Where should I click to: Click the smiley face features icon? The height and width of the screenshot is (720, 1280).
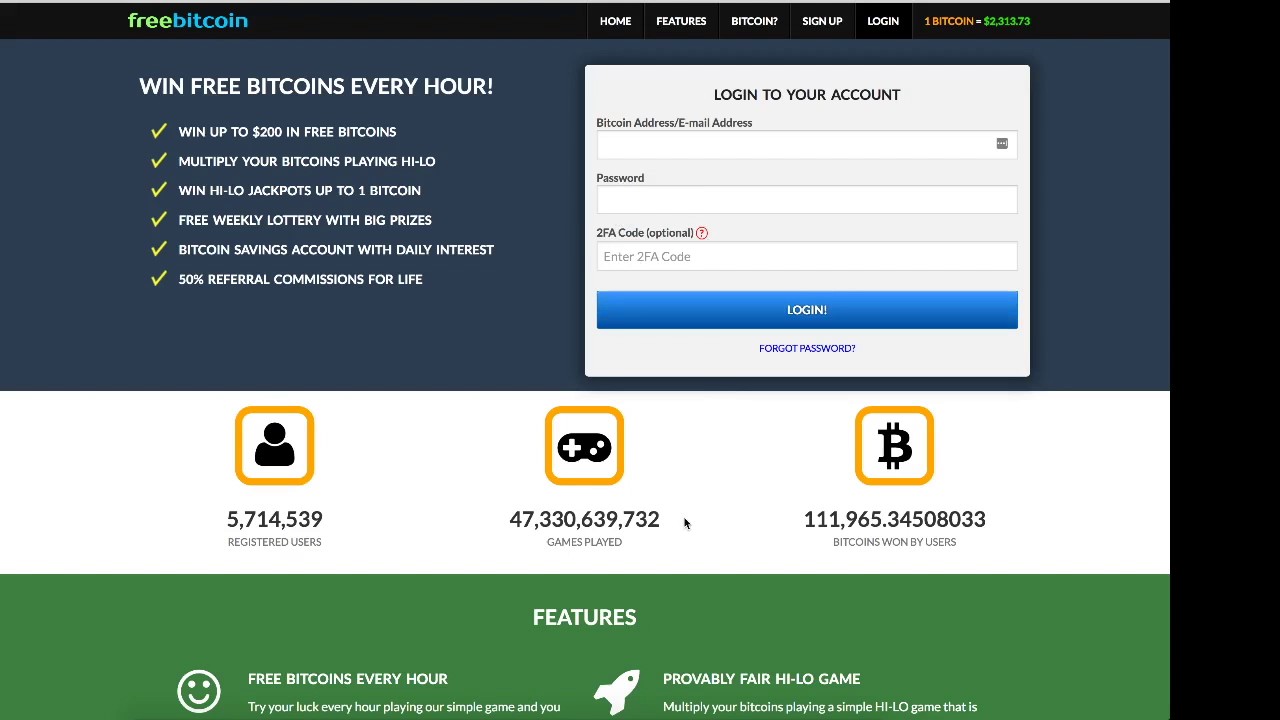[199, 691]
